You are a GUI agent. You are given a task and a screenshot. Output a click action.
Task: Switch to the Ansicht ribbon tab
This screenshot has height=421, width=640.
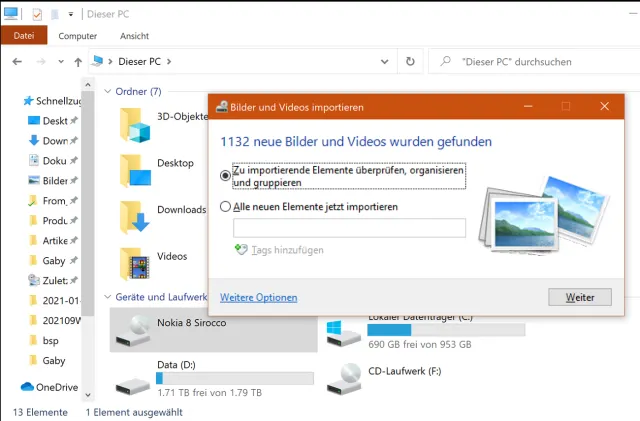134,36
